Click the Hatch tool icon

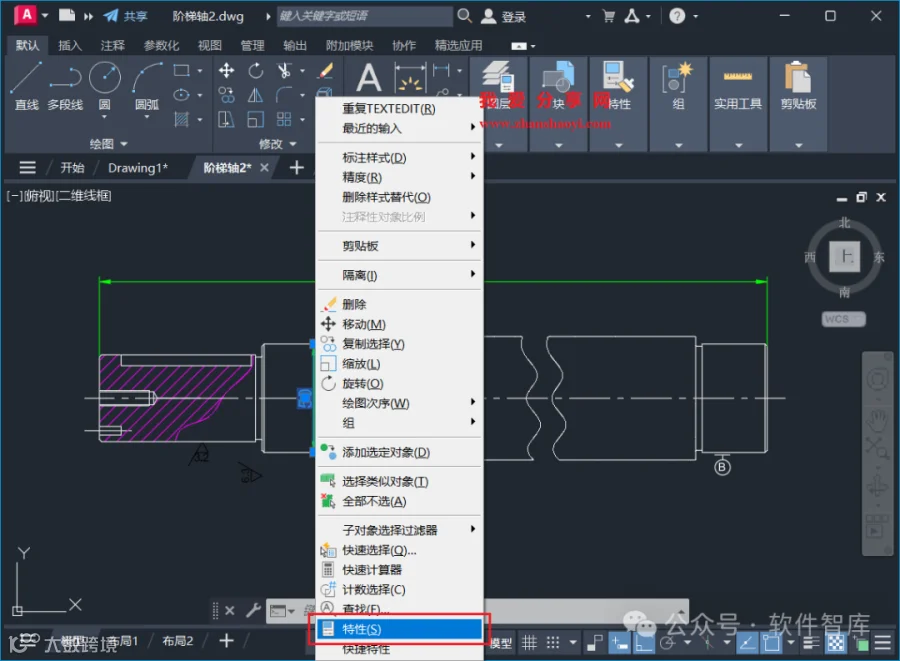point(181,119)
